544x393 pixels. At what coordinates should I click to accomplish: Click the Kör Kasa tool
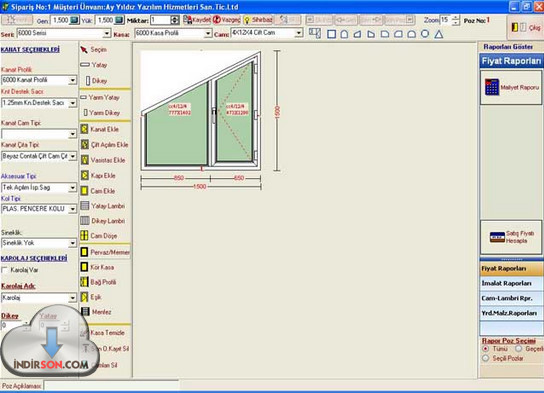coord(97,267)
